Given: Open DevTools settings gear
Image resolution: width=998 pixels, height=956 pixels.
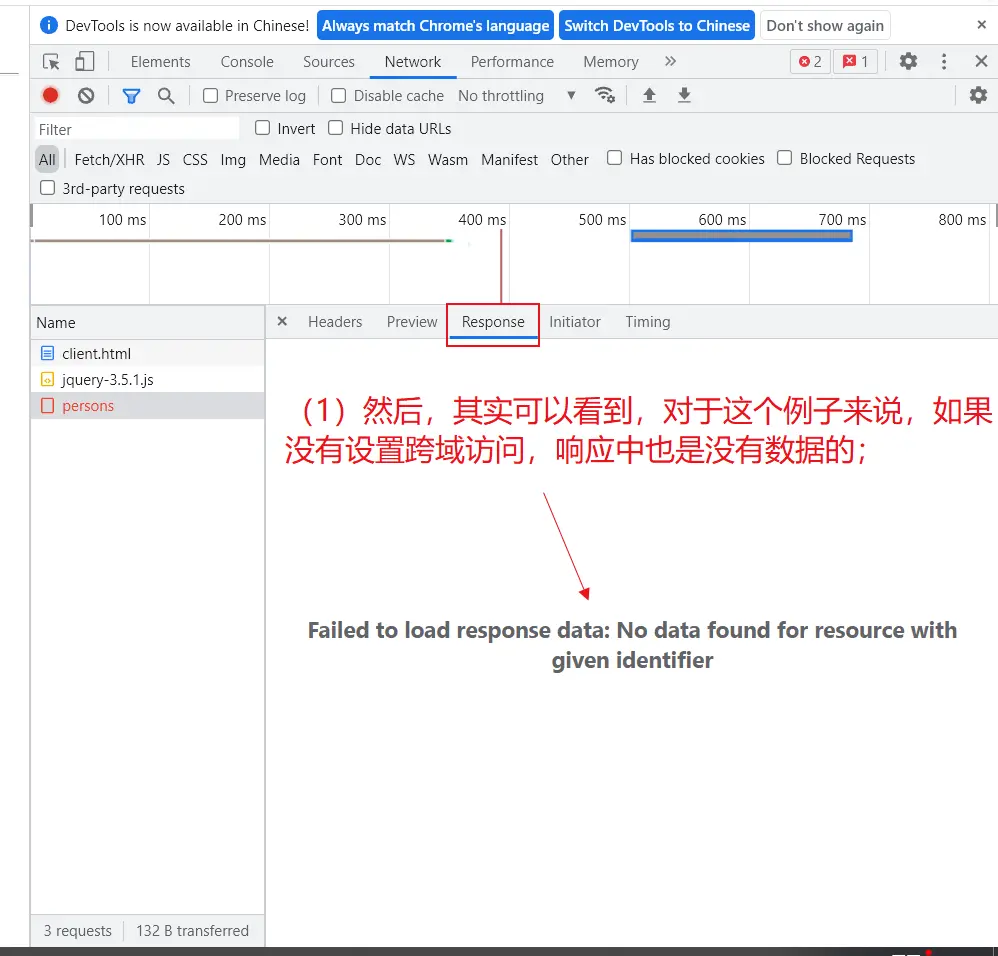Looking at the screenshot, I should tap(908, 62).
